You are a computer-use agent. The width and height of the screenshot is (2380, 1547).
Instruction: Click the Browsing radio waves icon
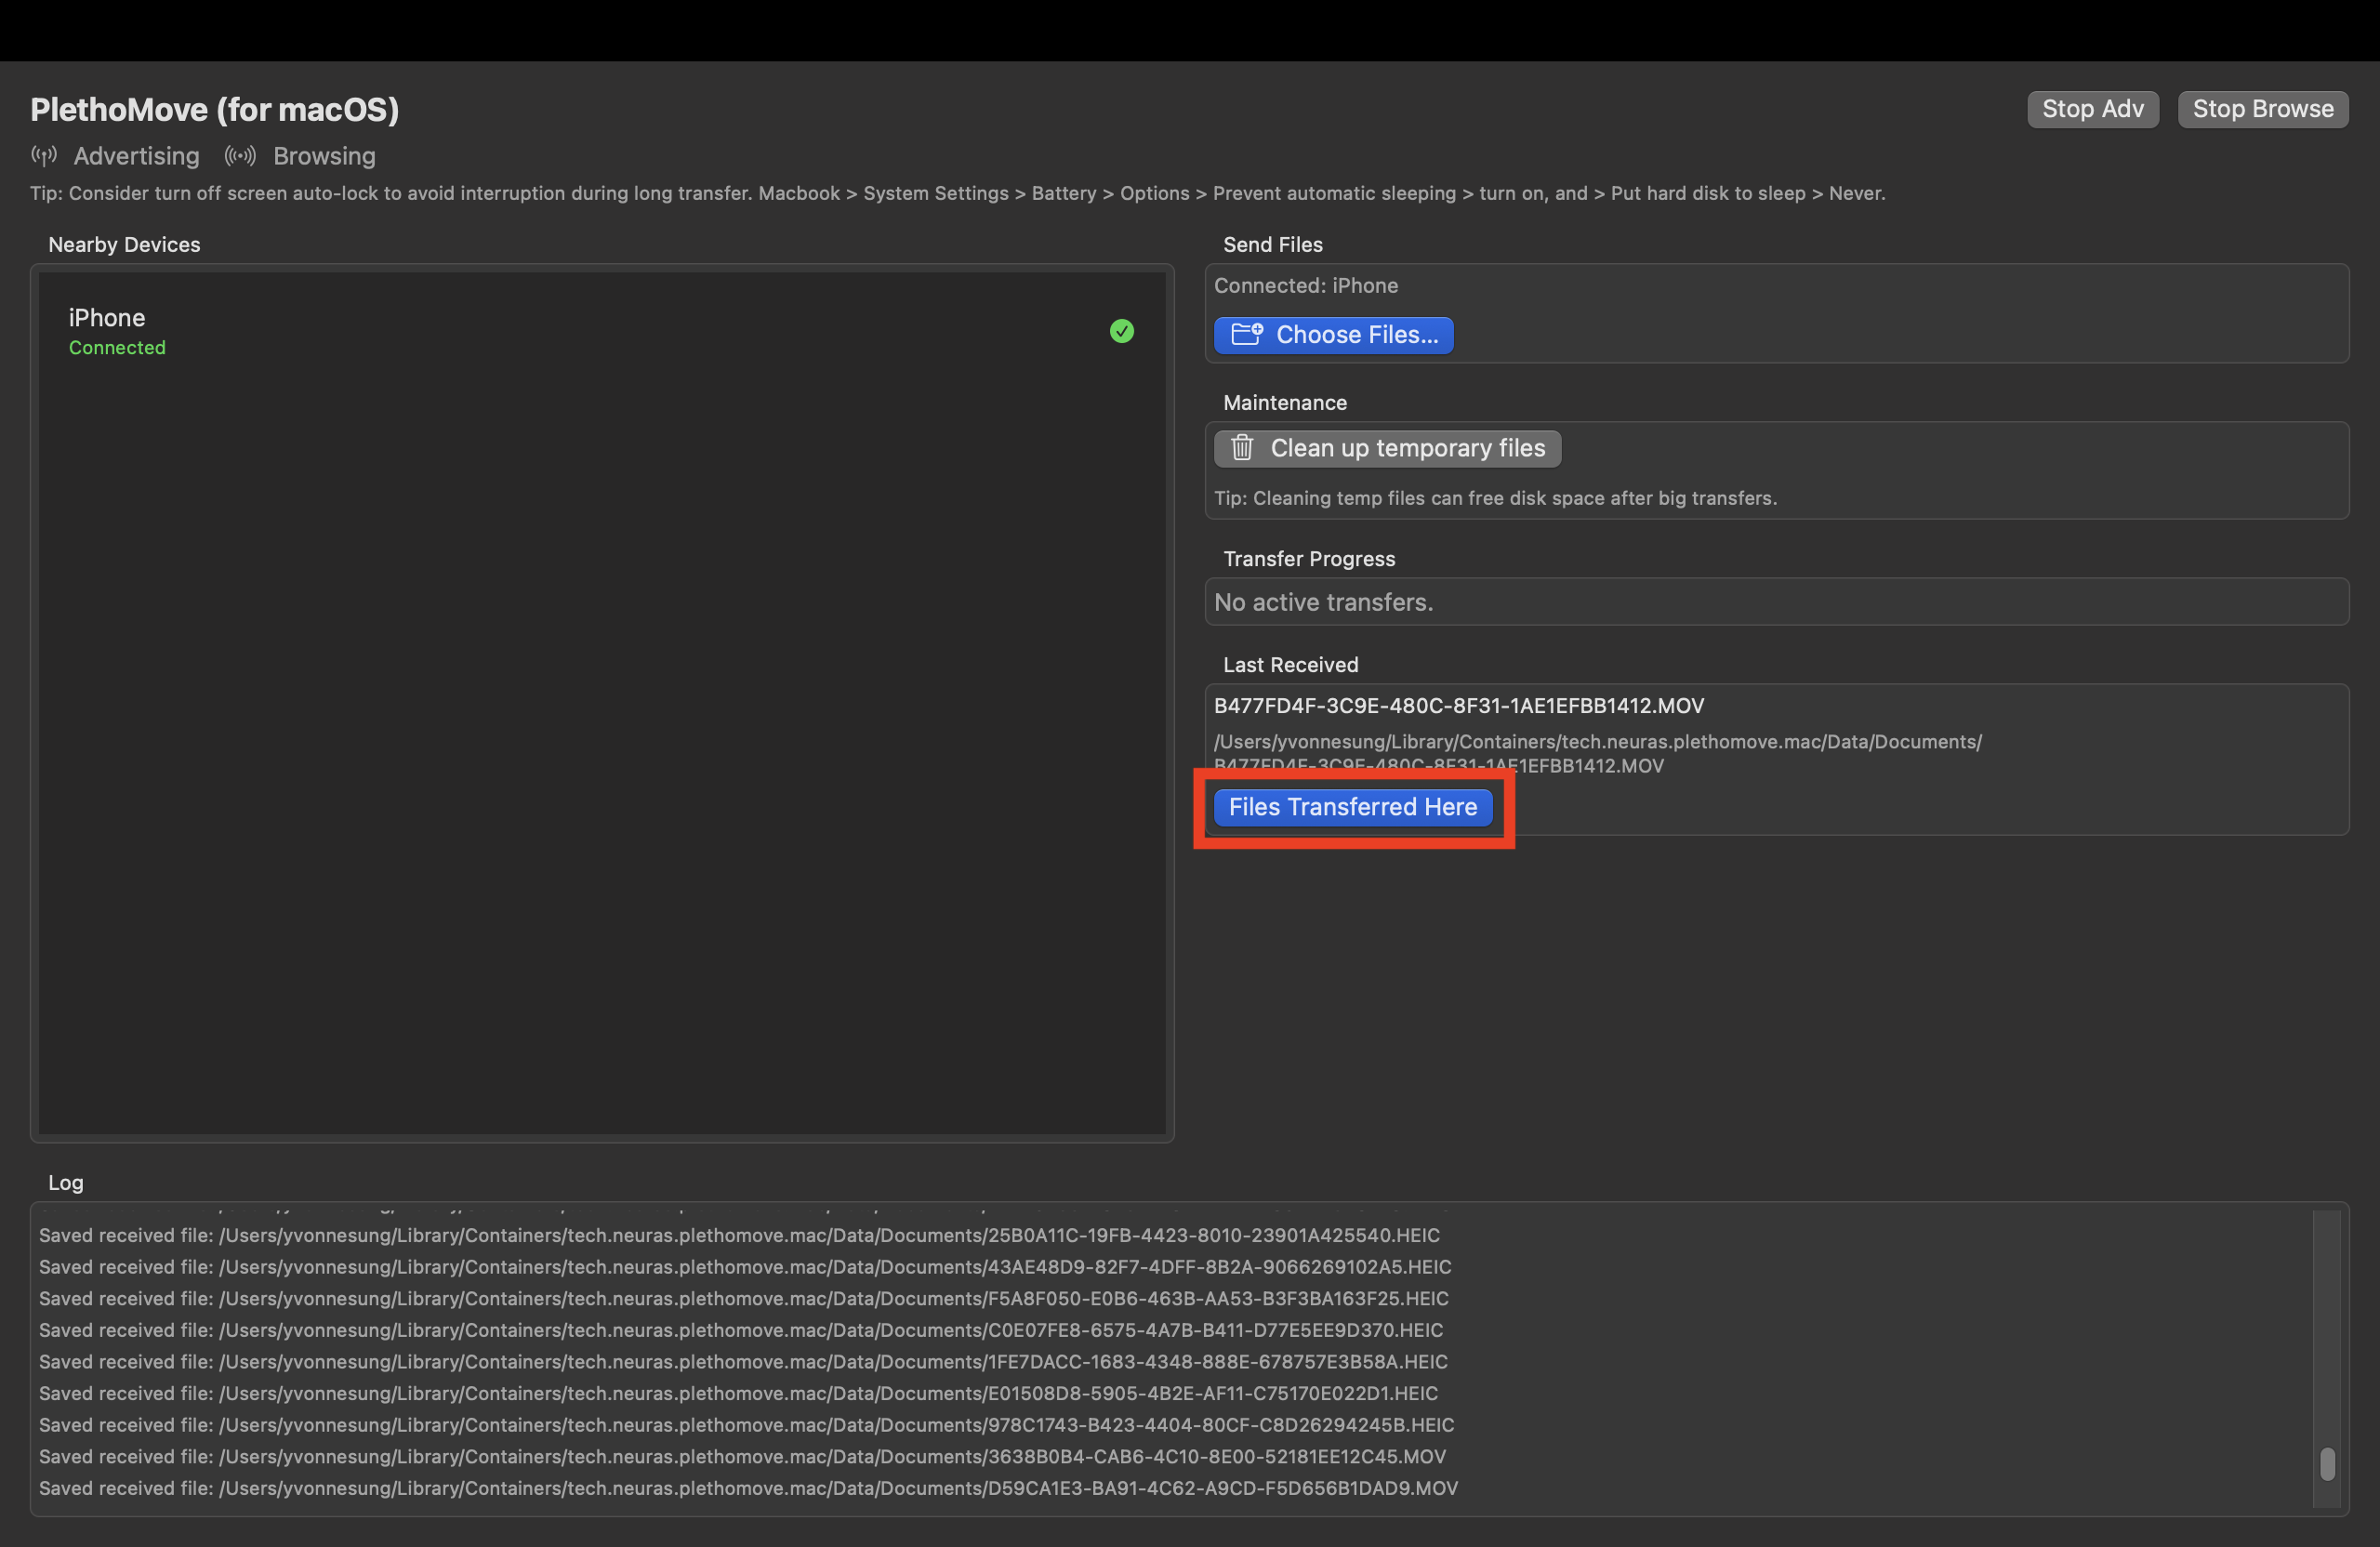pos(240,156)
